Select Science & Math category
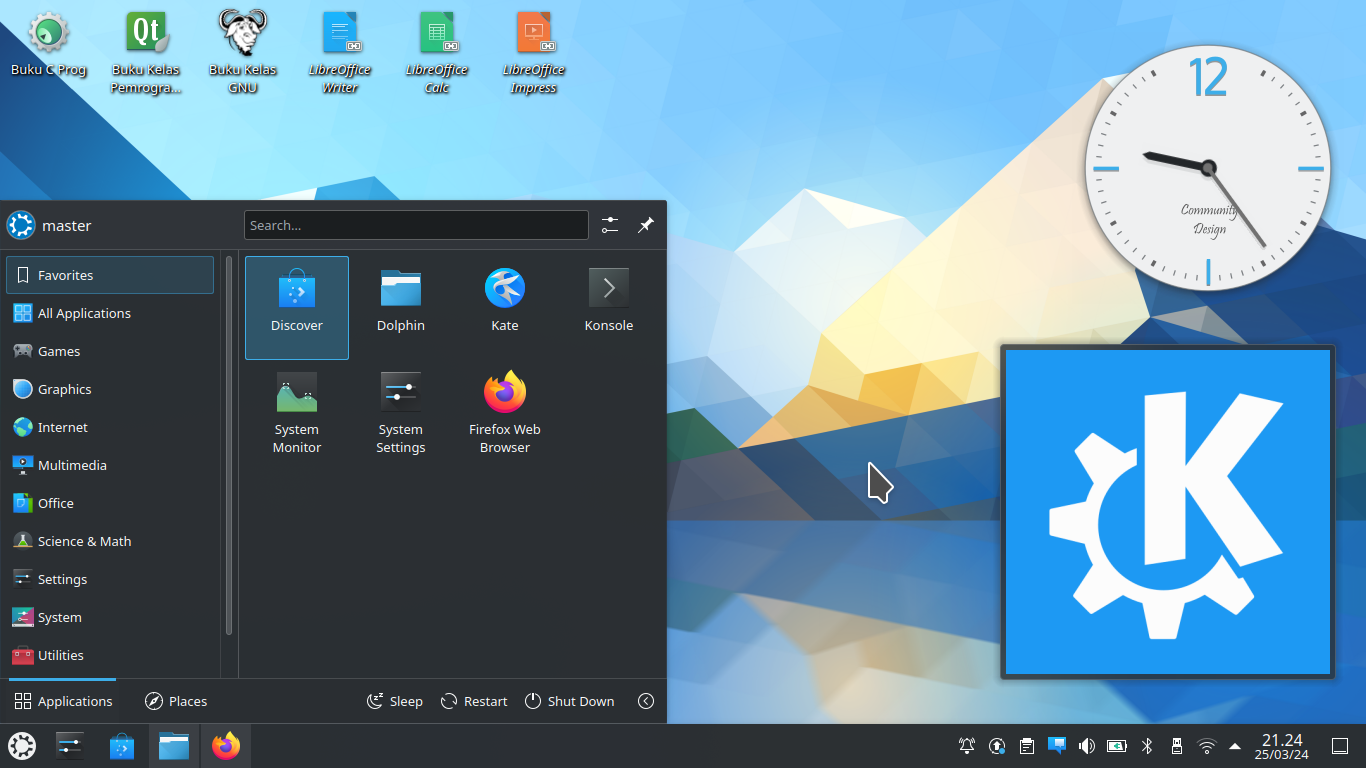The height and width of the screenshot is (768, 1366). coord(110,541)
